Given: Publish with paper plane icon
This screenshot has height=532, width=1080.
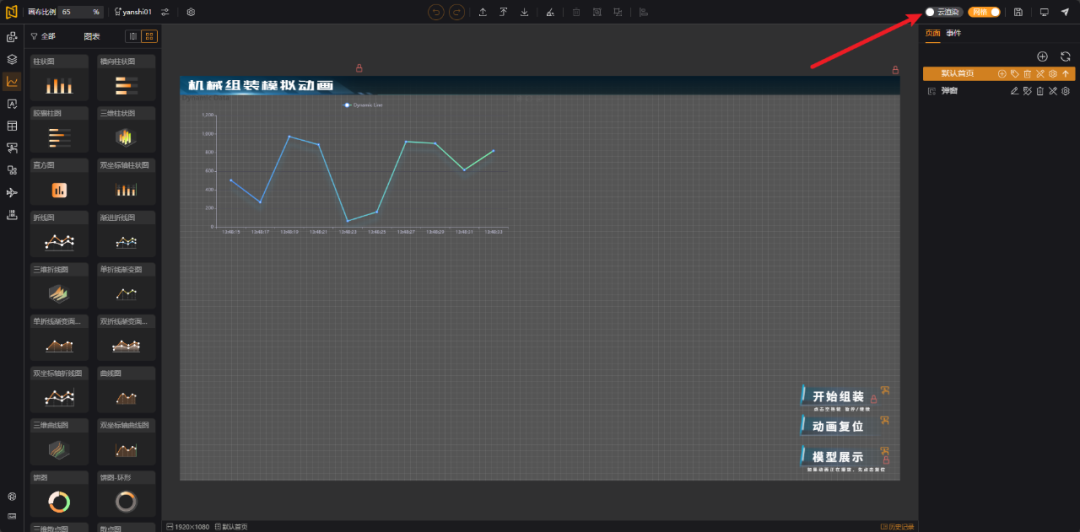Looking at the screenshot, I should coord(1065,12).
